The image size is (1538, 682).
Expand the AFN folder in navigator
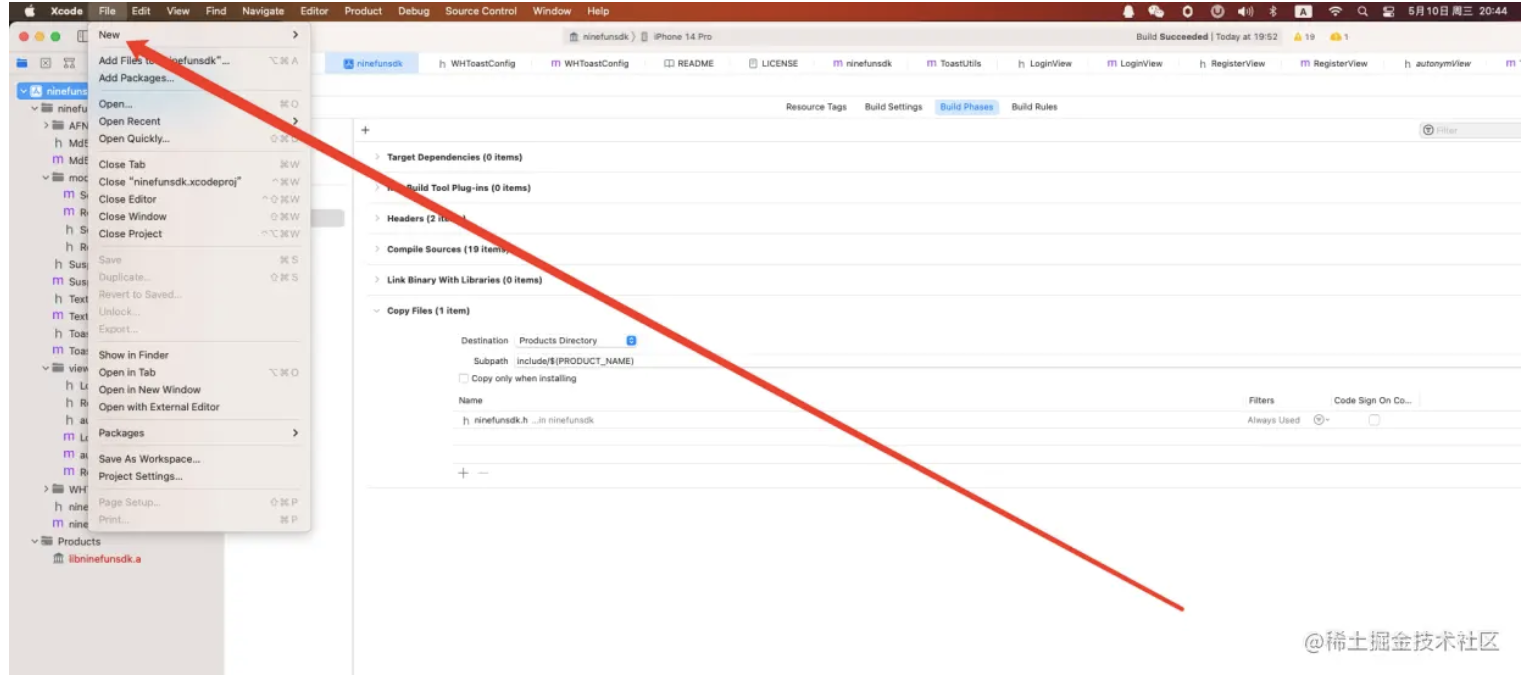click(46, 125)
